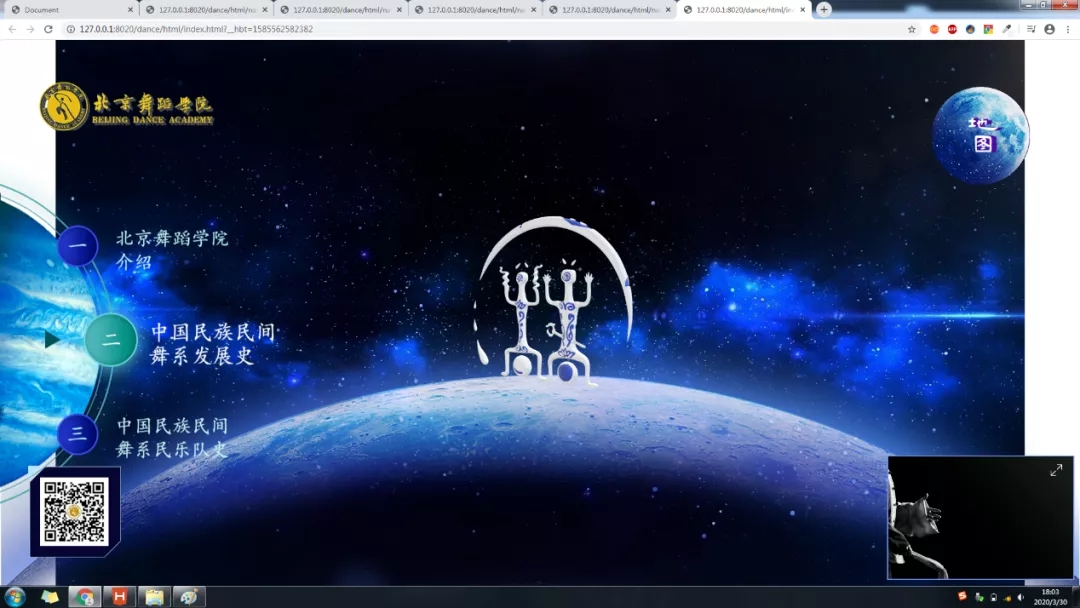1080x608 pixels.
Task: Click the play arrow beside item two
Action: 52,339
